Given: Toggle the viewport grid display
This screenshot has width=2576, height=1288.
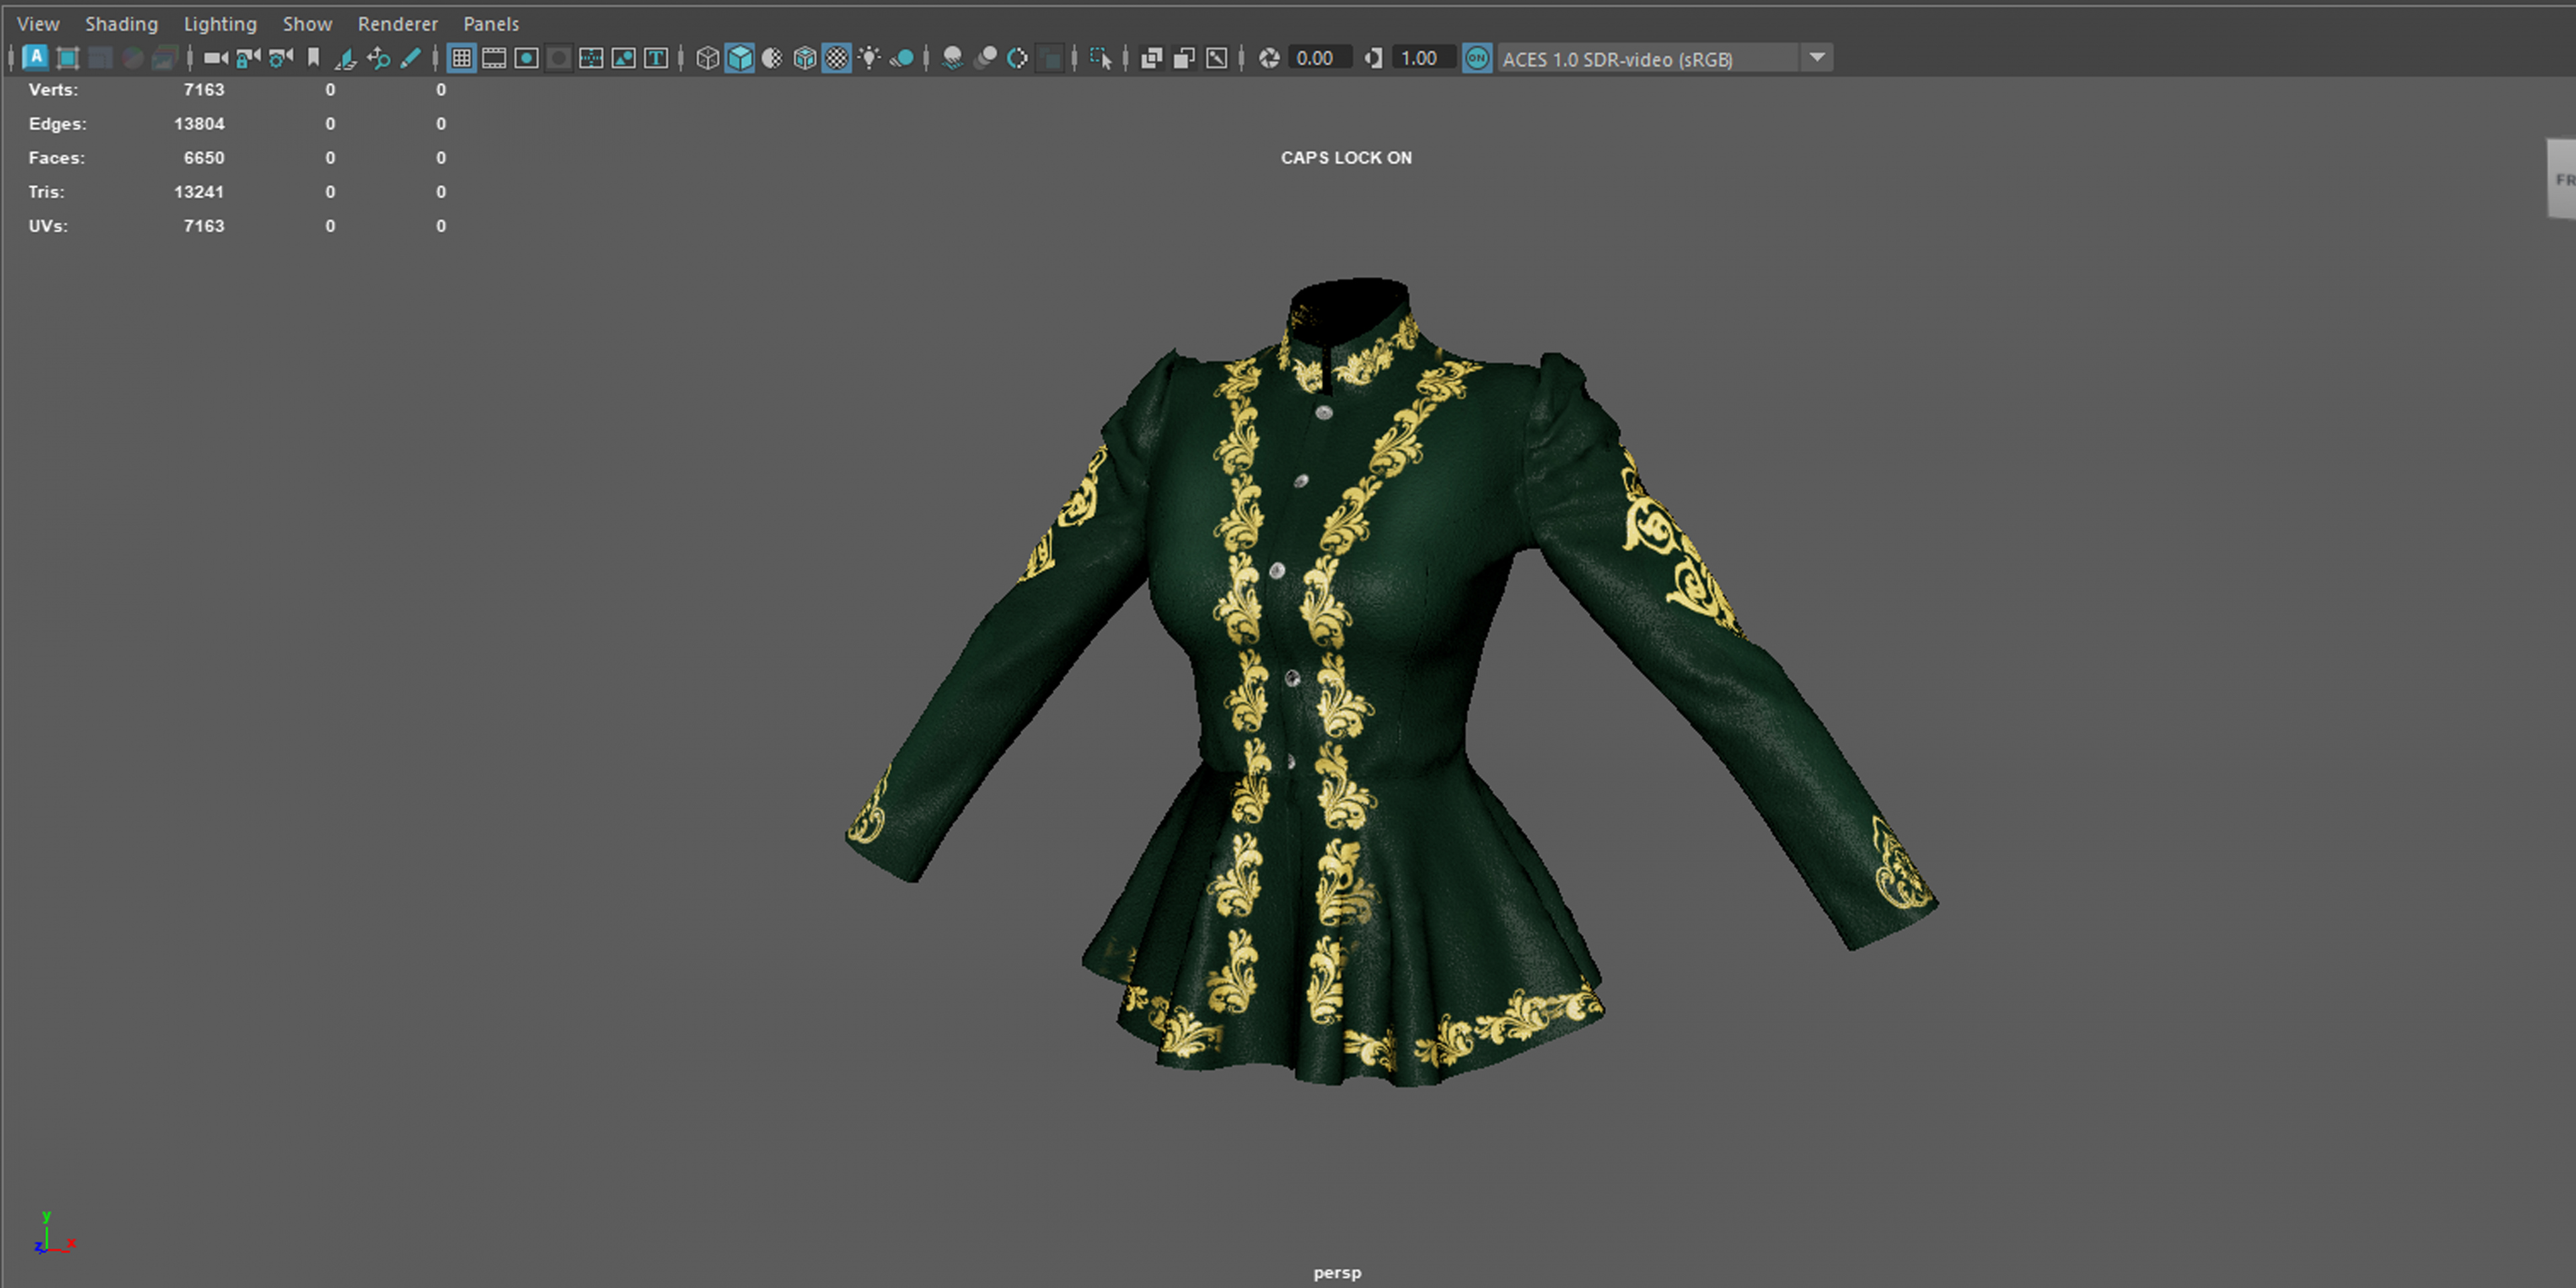Looking at the screenshot, I should (x=461, y=58).
